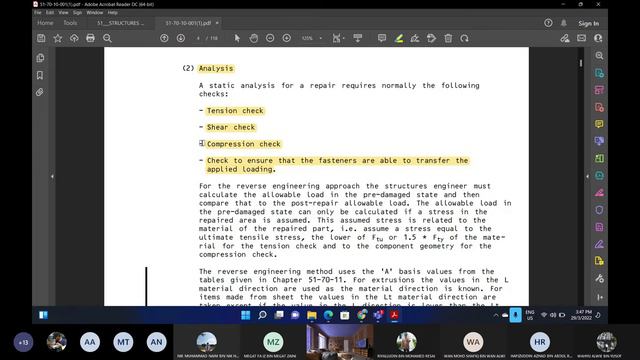Switch to the Tools tab
640x360 pixels.
[70, 23]
